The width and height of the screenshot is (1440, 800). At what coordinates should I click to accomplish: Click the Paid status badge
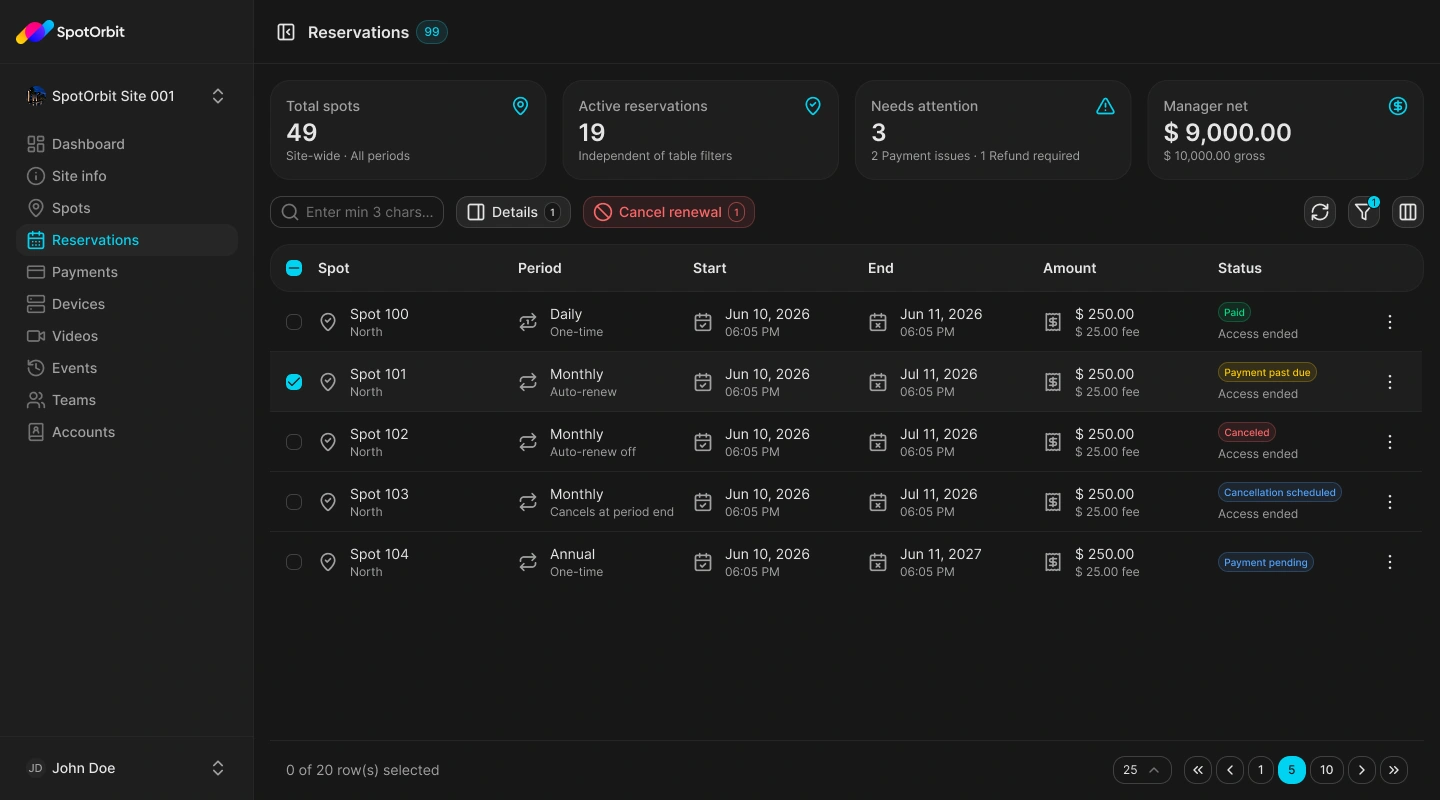point(1235,312)
